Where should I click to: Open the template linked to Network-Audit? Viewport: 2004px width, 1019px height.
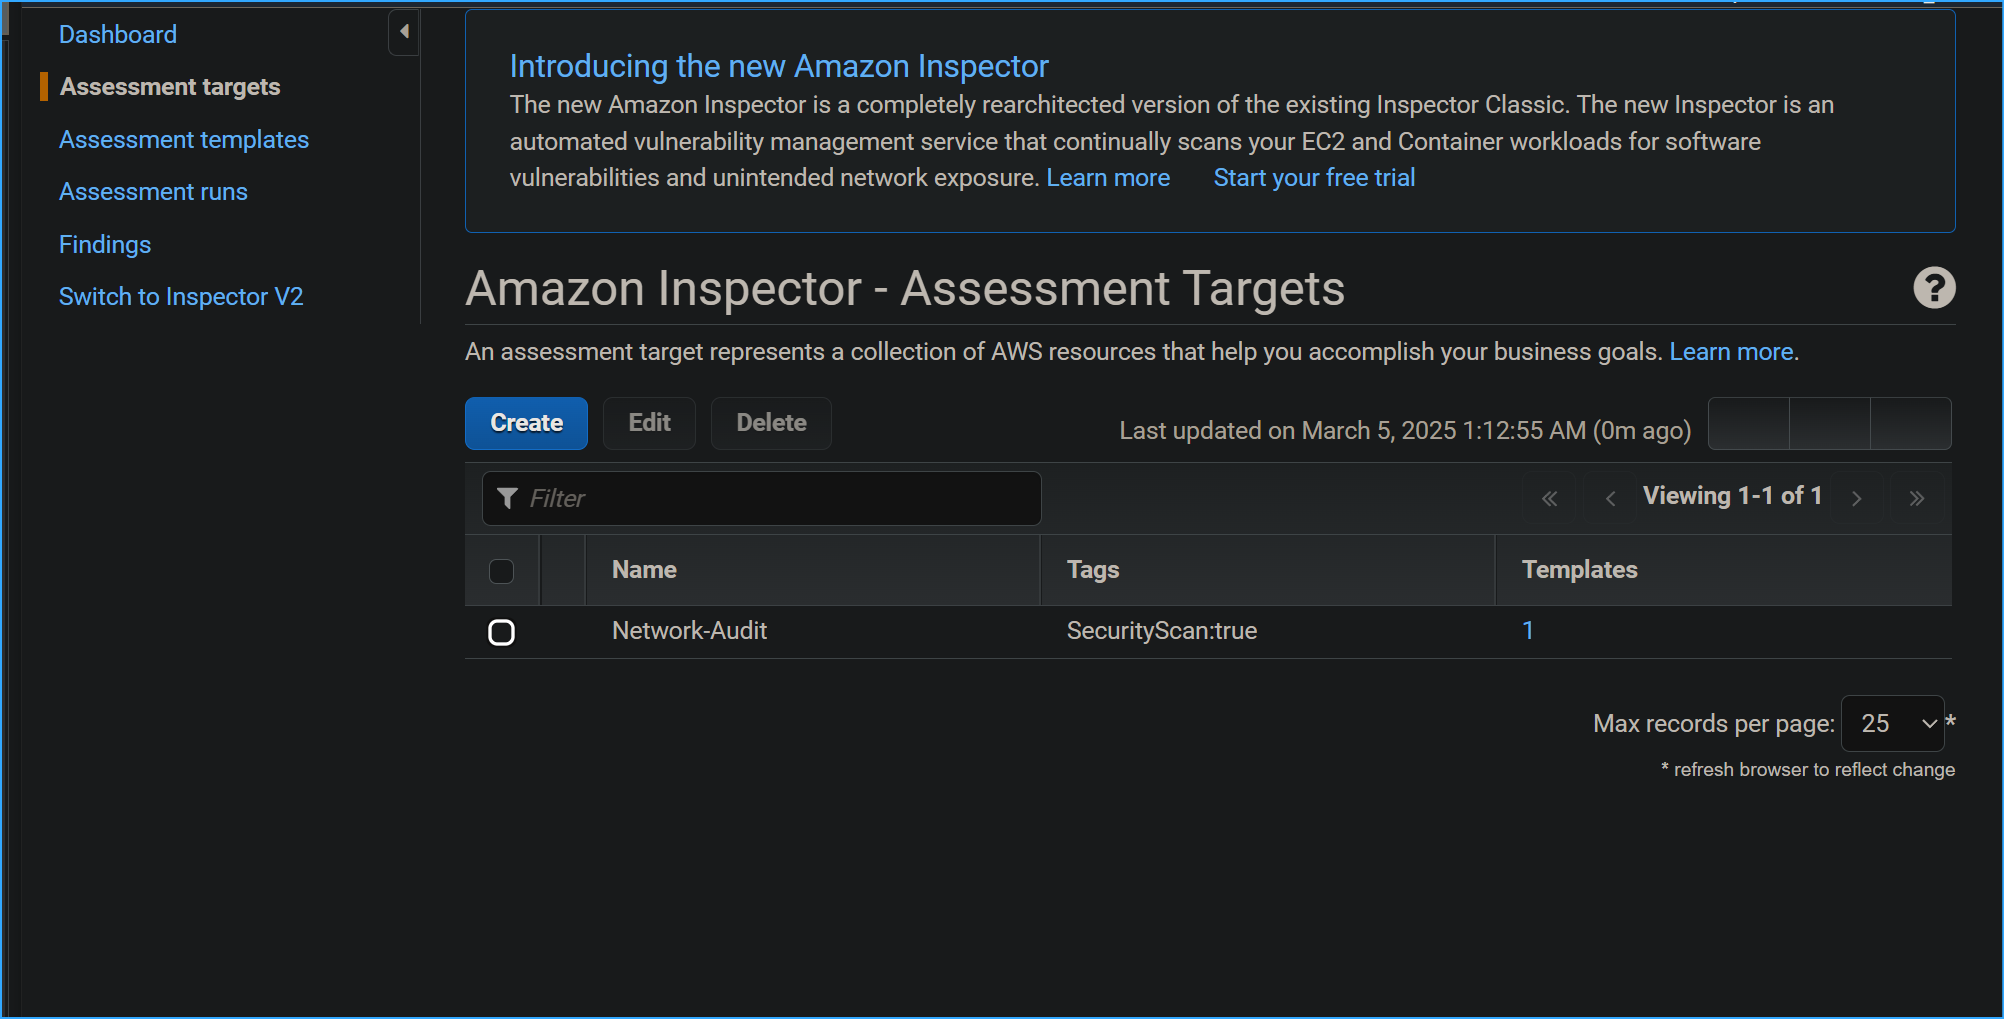[x=1528, y=630]
